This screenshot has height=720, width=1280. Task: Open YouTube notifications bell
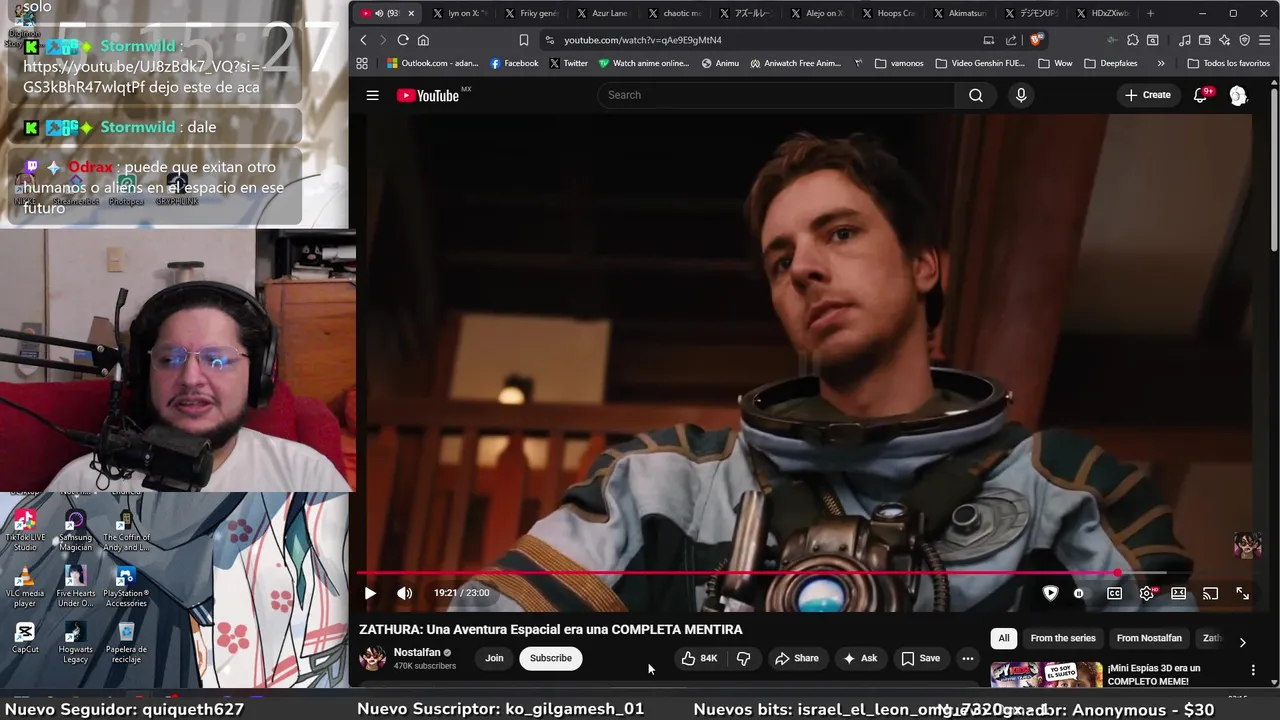(1201, 95)
